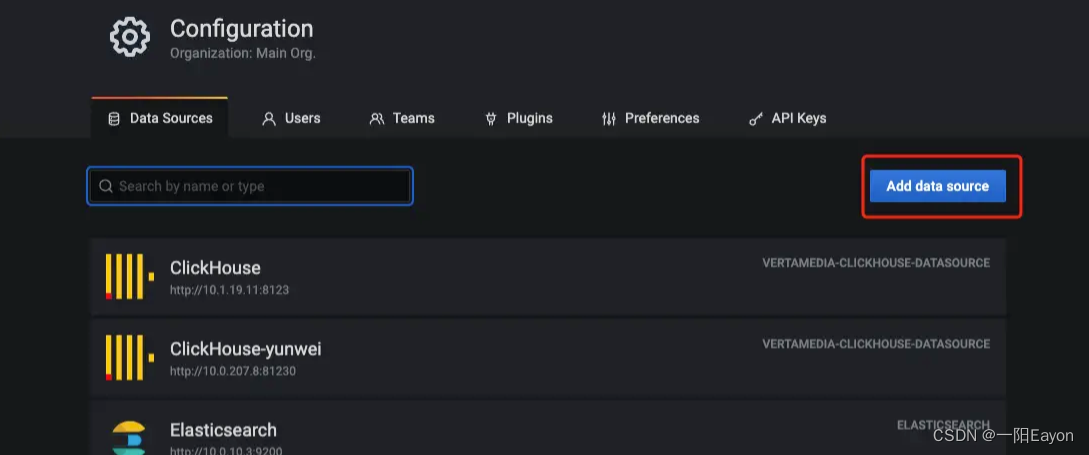Viewport: 1089px width, 455px height.
Task: Click the URL http://10.1.19.11:8123
Action: click(x=229, y=290)
